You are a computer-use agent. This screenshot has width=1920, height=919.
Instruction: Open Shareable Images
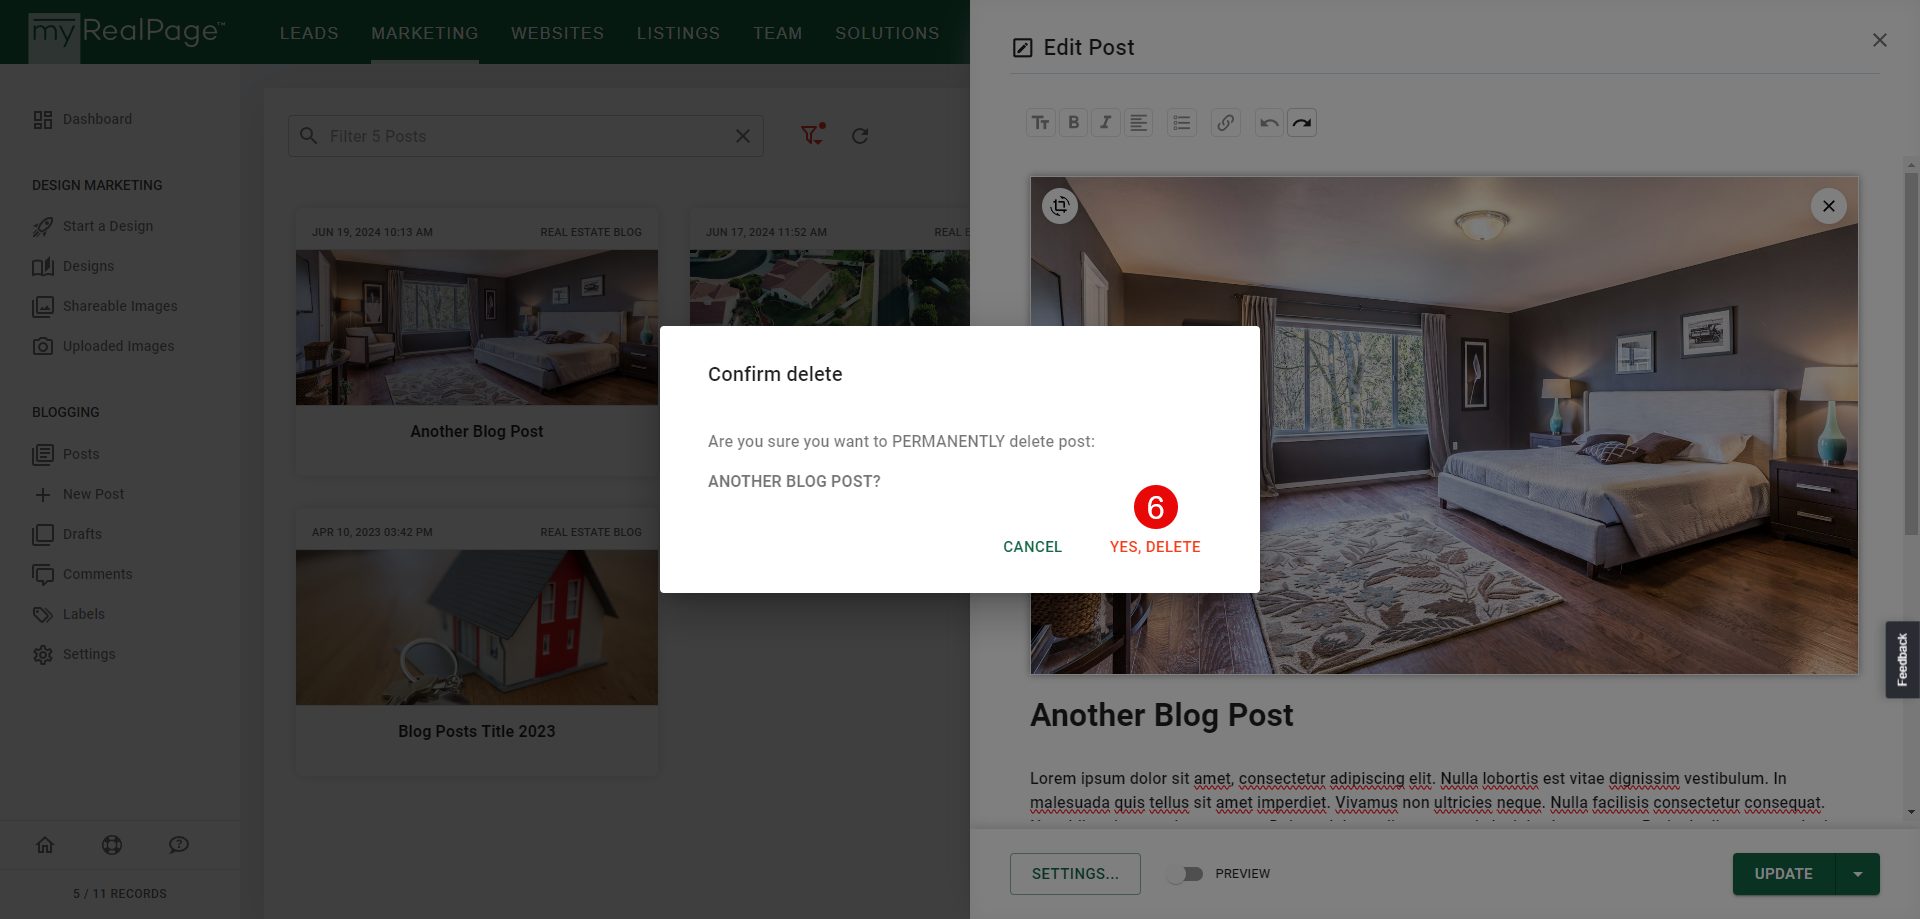coord(105,306)
